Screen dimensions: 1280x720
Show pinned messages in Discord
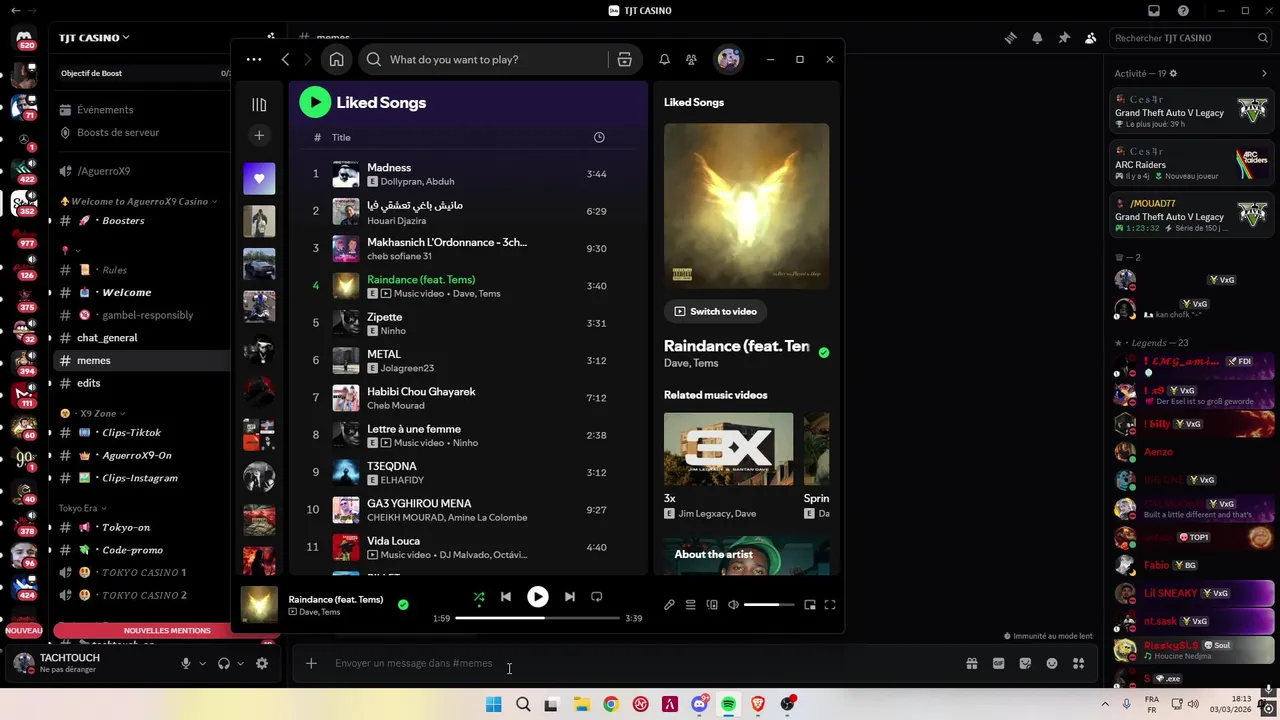(1064, 38)
